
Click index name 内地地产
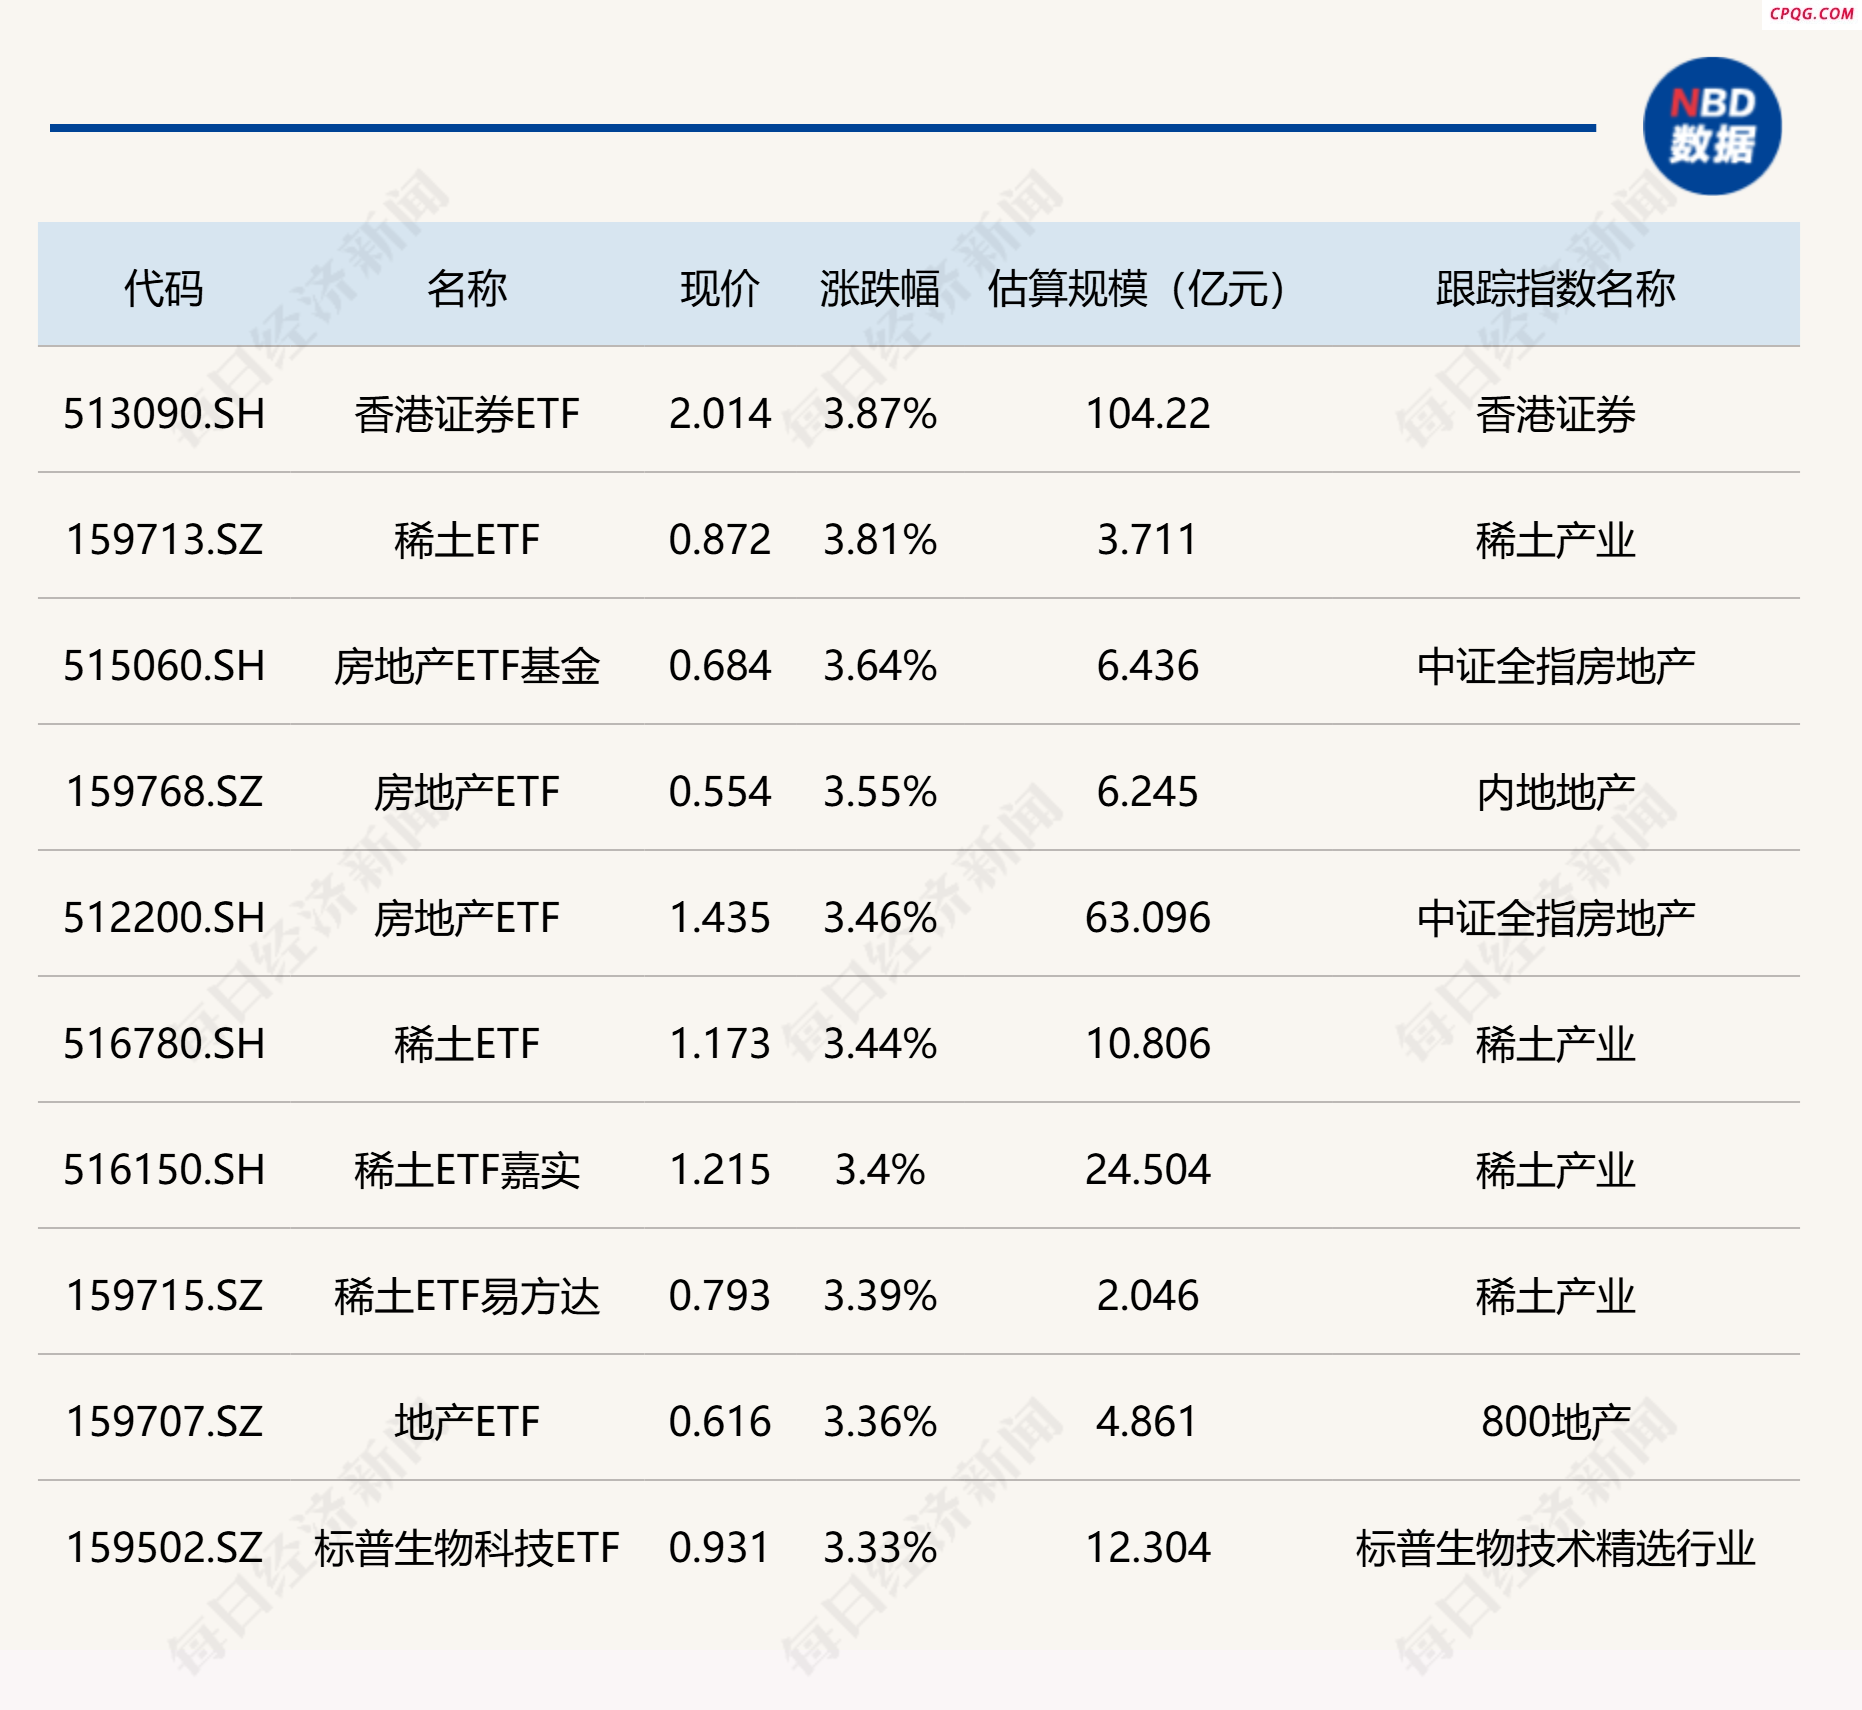click(1556, 792)
